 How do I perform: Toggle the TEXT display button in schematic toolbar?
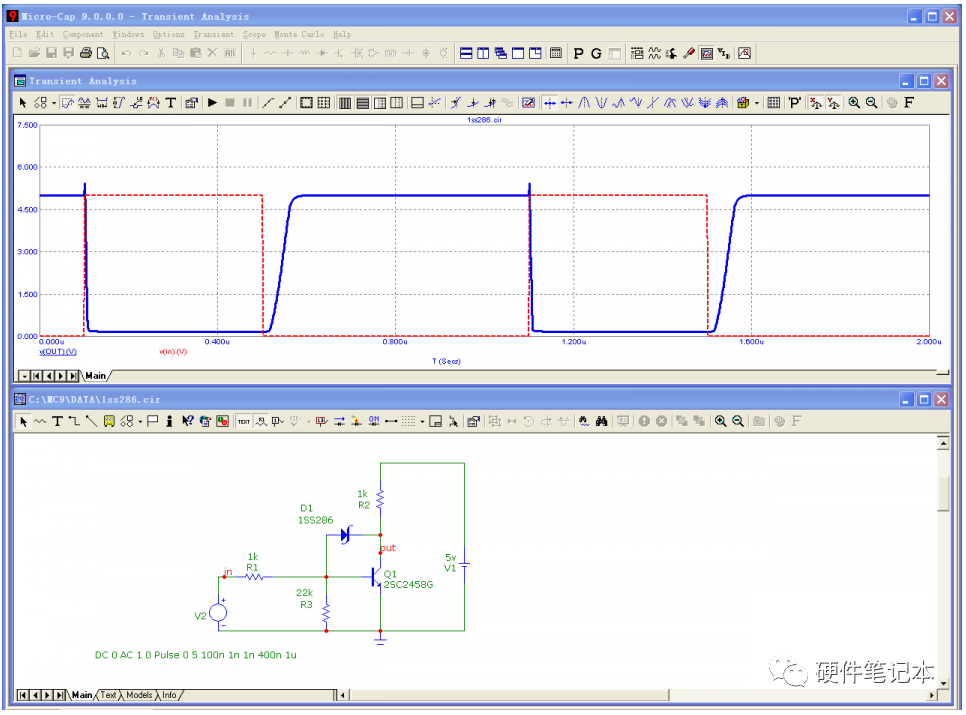[x=244, y=421]
